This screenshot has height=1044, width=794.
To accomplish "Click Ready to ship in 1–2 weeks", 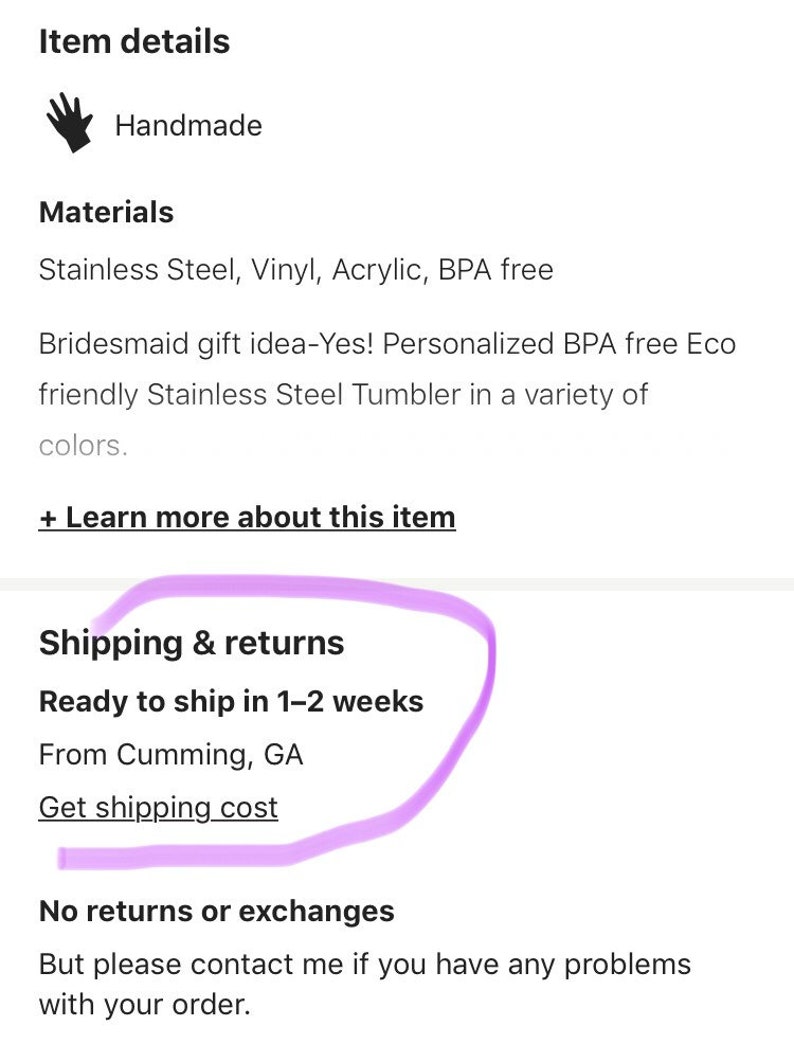I will pyautogui.click(x=231, y=701).
